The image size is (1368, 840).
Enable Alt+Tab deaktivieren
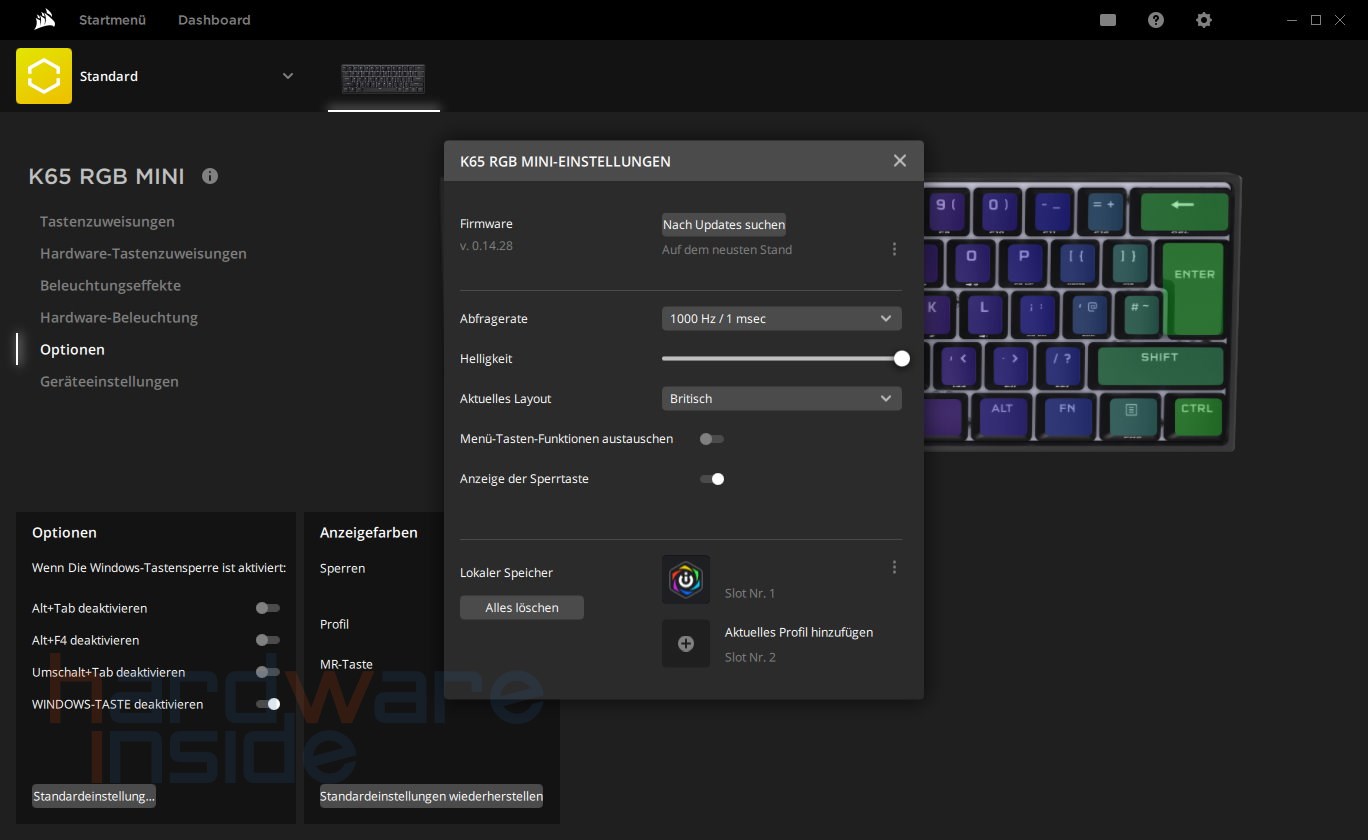pyautogui.click(x=267, y=608)
